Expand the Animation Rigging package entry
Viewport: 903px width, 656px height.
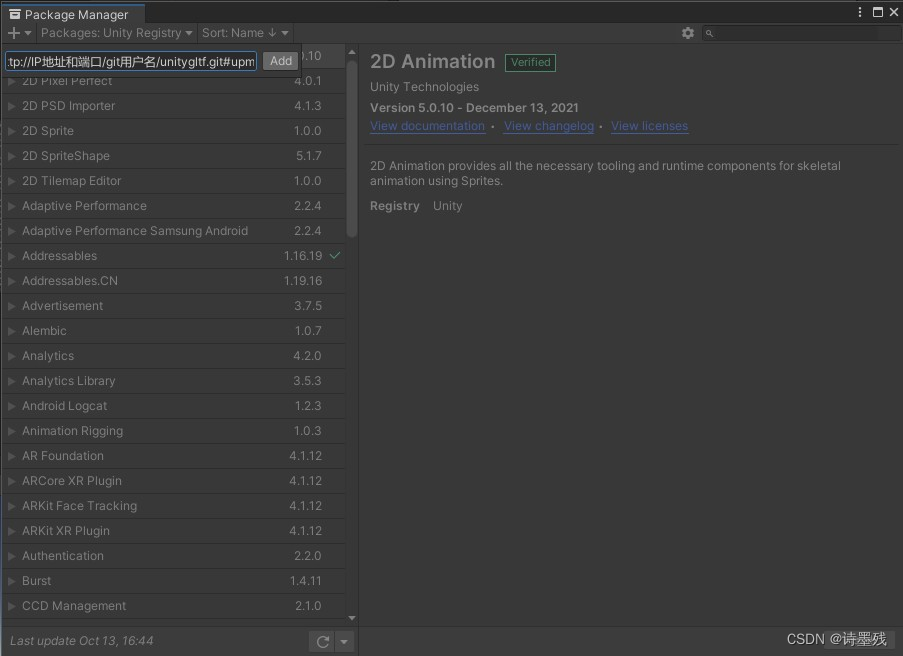[x=12, y=430]
